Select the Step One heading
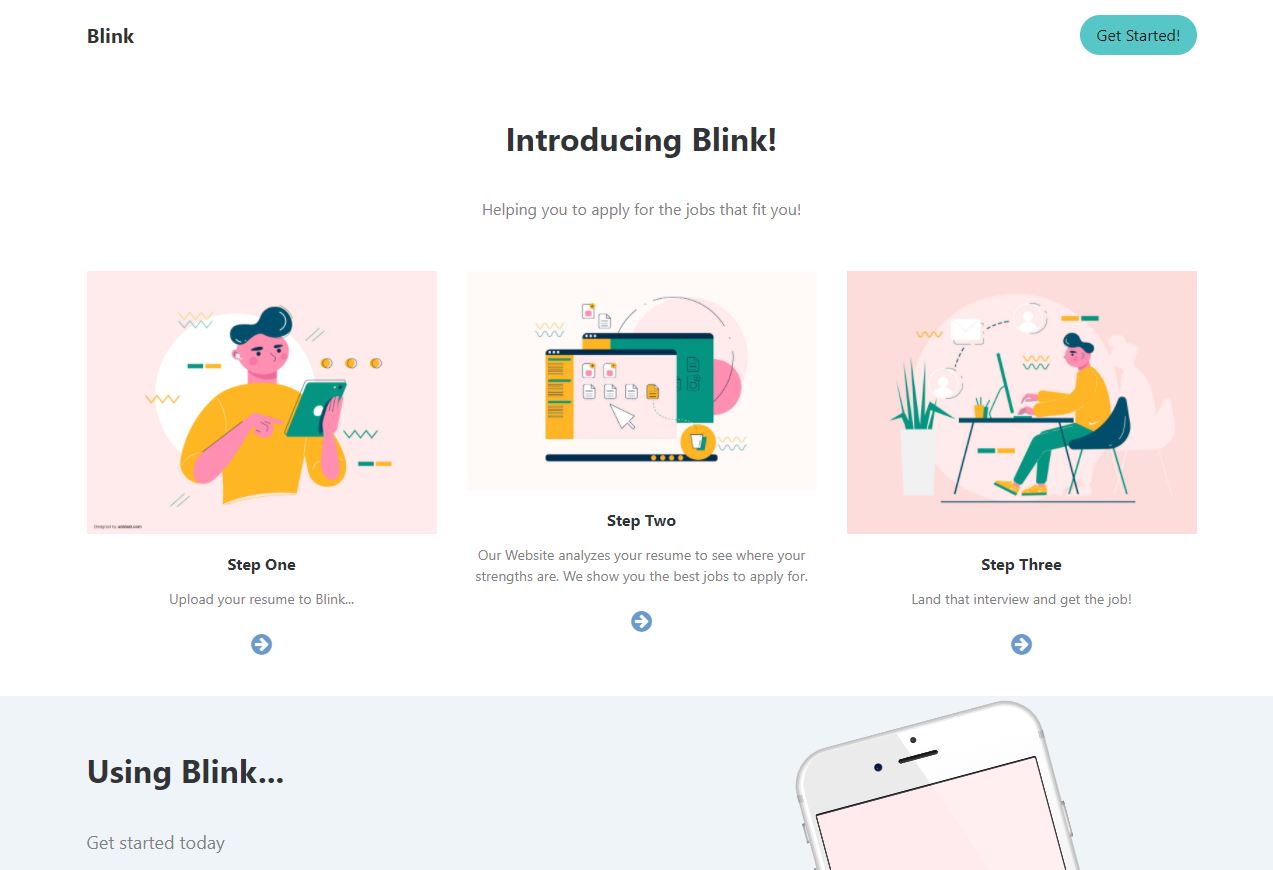 click(261, 564)
